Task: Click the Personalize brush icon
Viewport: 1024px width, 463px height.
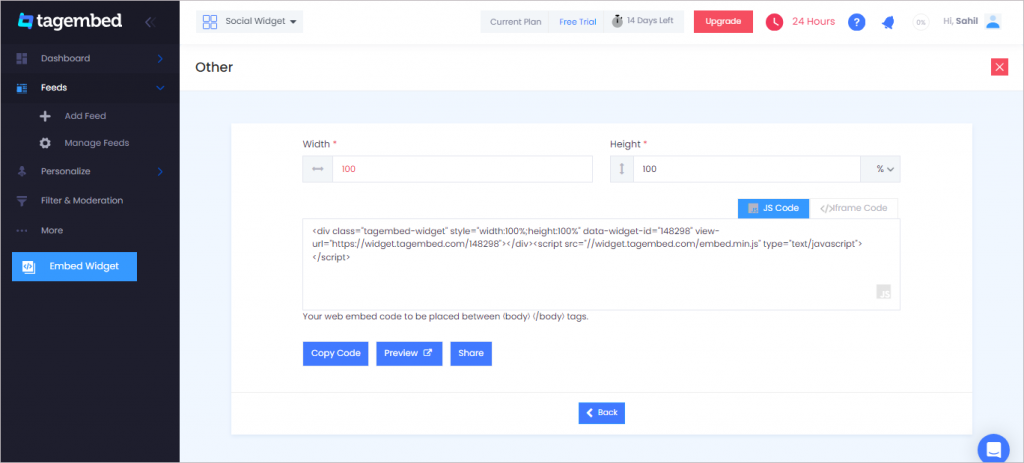Action: (x=22, y=172)
